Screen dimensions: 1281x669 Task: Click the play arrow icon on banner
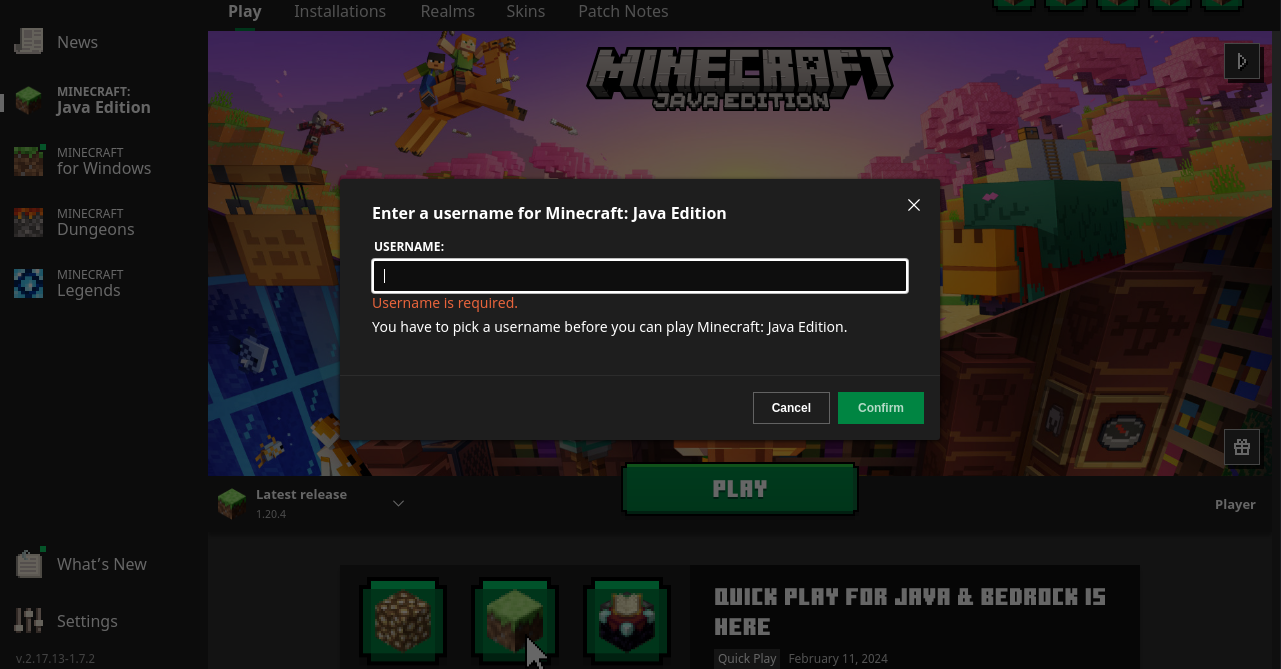point(1242,61)
